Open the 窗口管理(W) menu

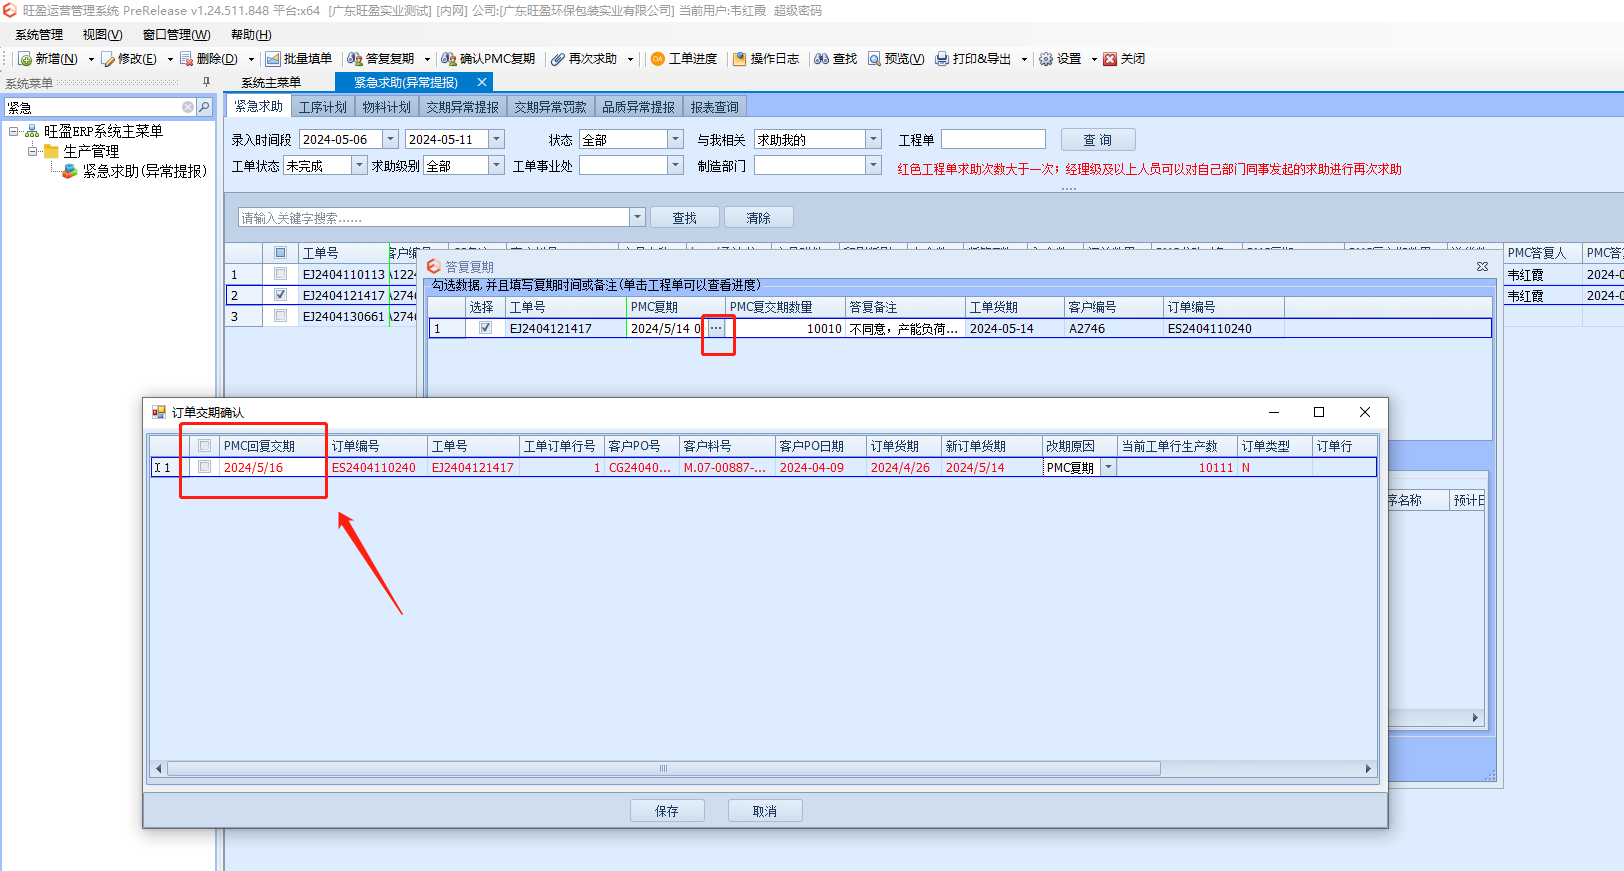pos(177,35)
